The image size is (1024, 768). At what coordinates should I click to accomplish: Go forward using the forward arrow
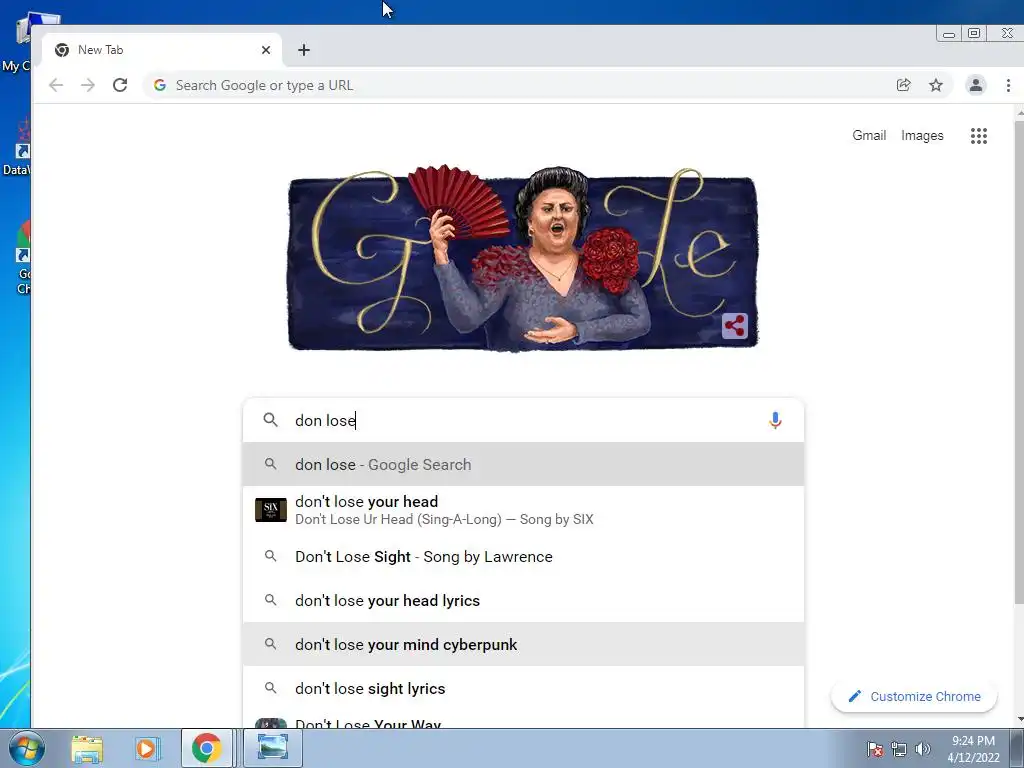click(88, 85)
